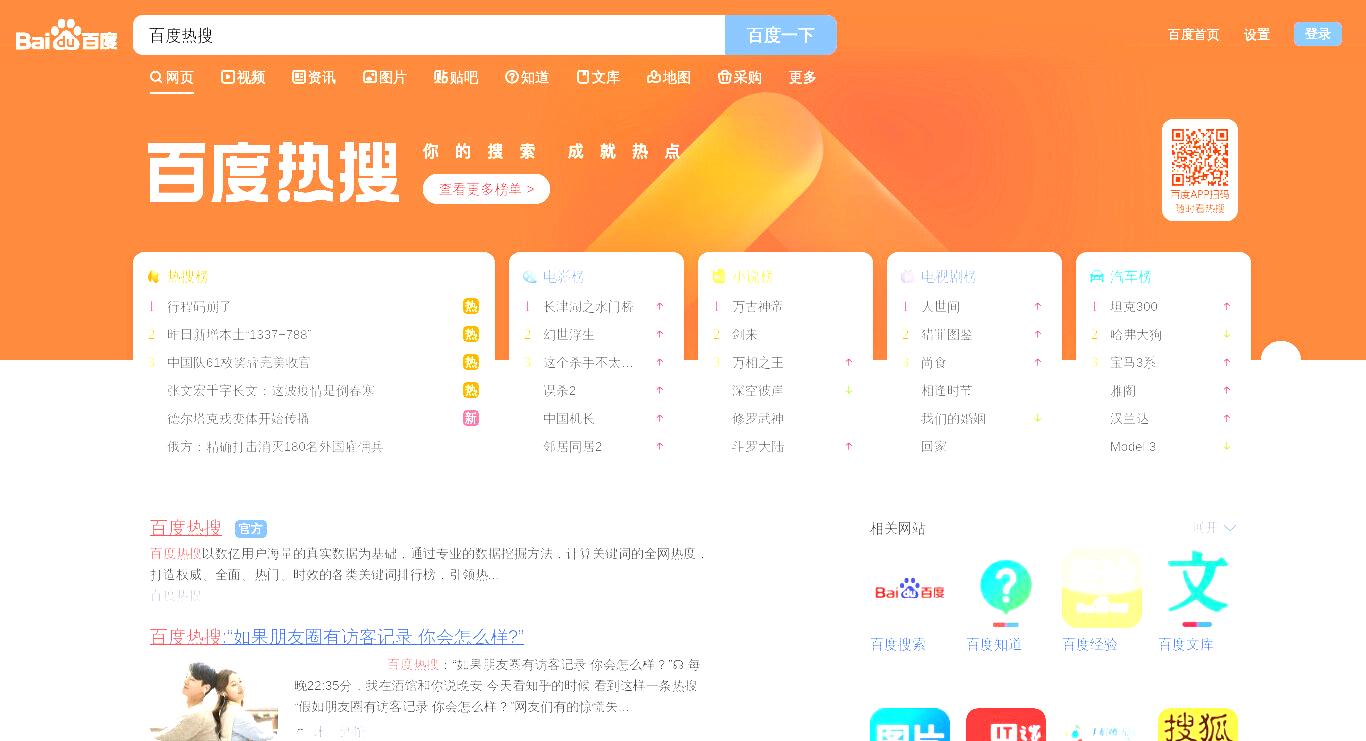Click the flame icon beside 热搜榜
This screenshot has height=741, width=1366.
(153, 276)
